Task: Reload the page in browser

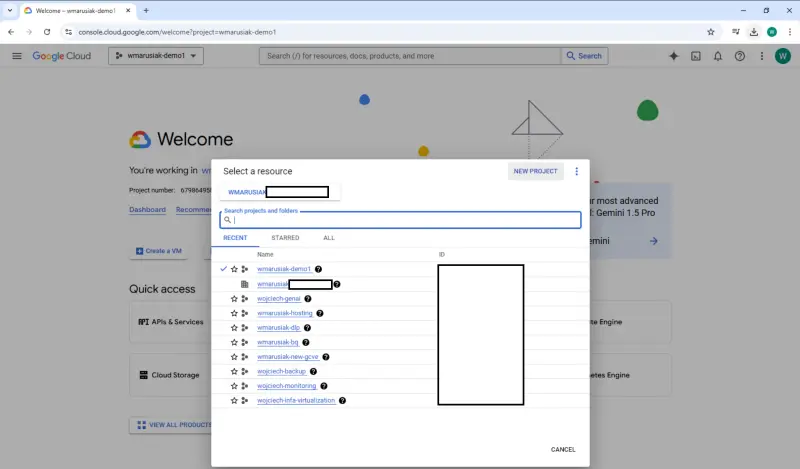Action: (x=47, y=32)
